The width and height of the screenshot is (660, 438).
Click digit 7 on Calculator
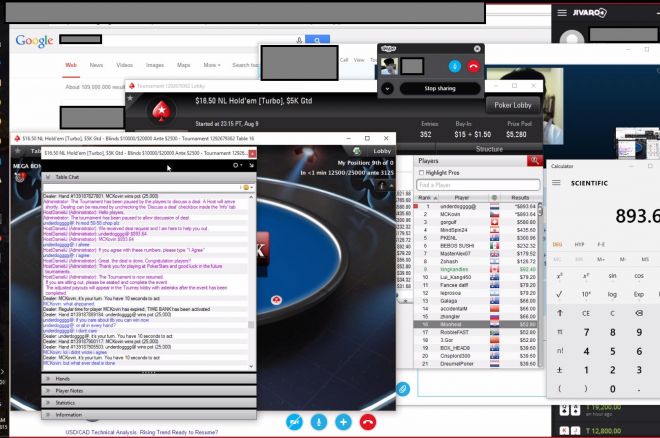coord(586,332)
